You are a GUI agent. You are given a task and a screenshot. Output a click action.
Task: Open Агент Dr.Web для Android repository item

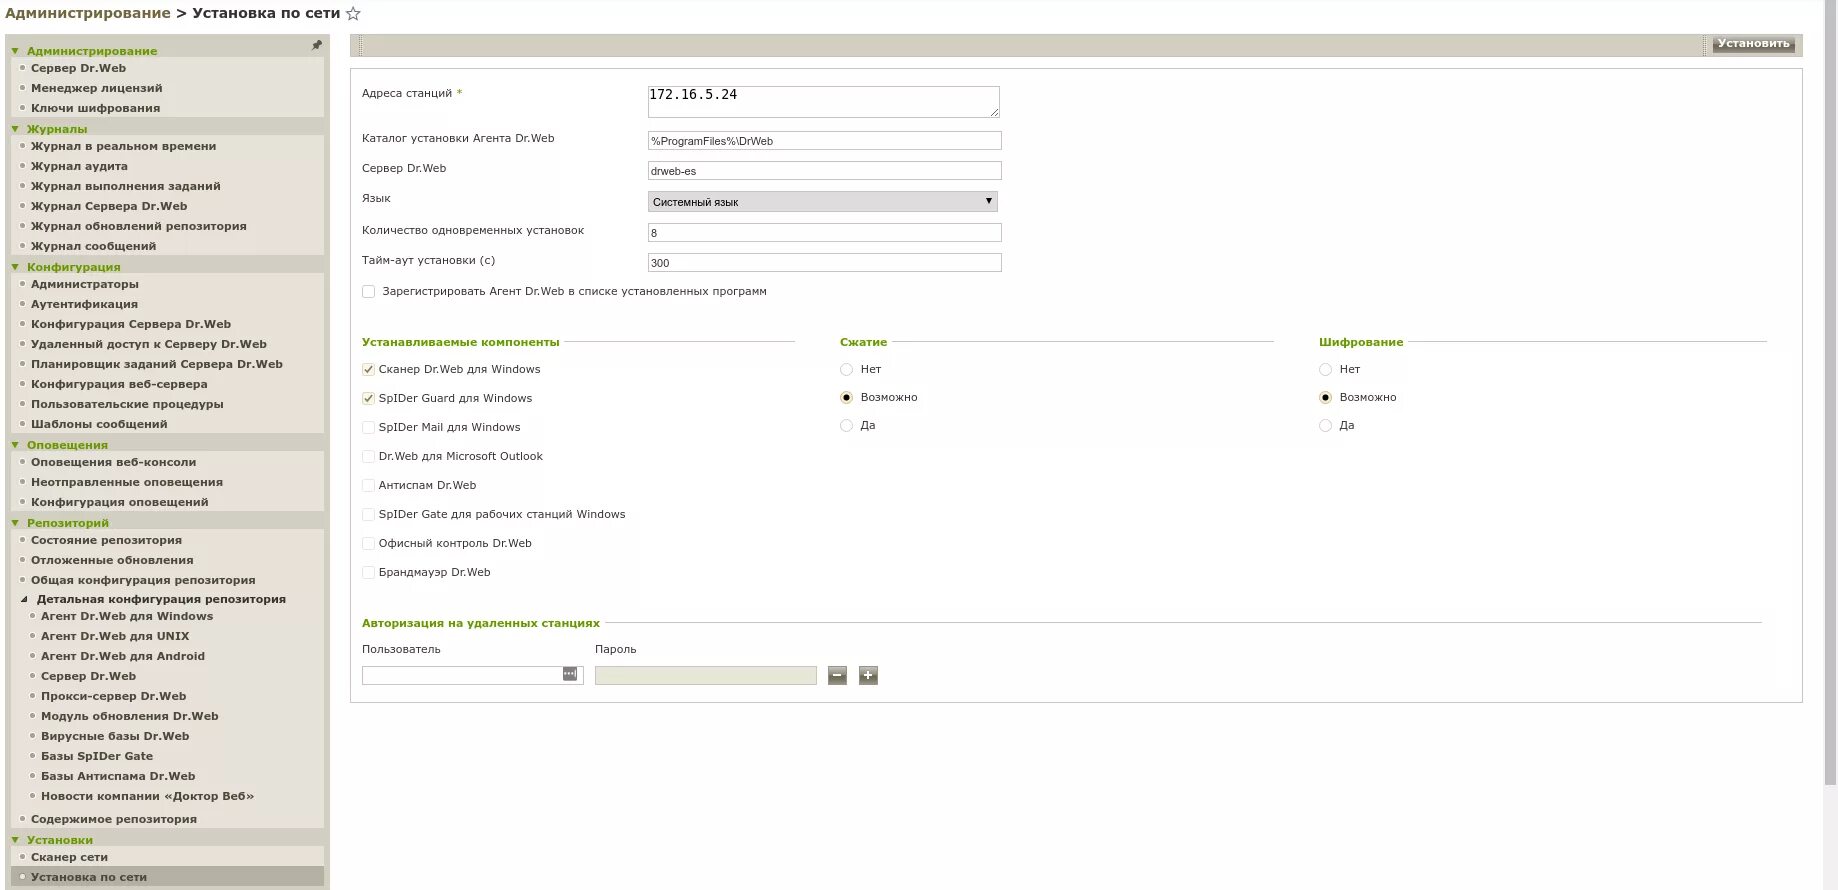(123, 656)
